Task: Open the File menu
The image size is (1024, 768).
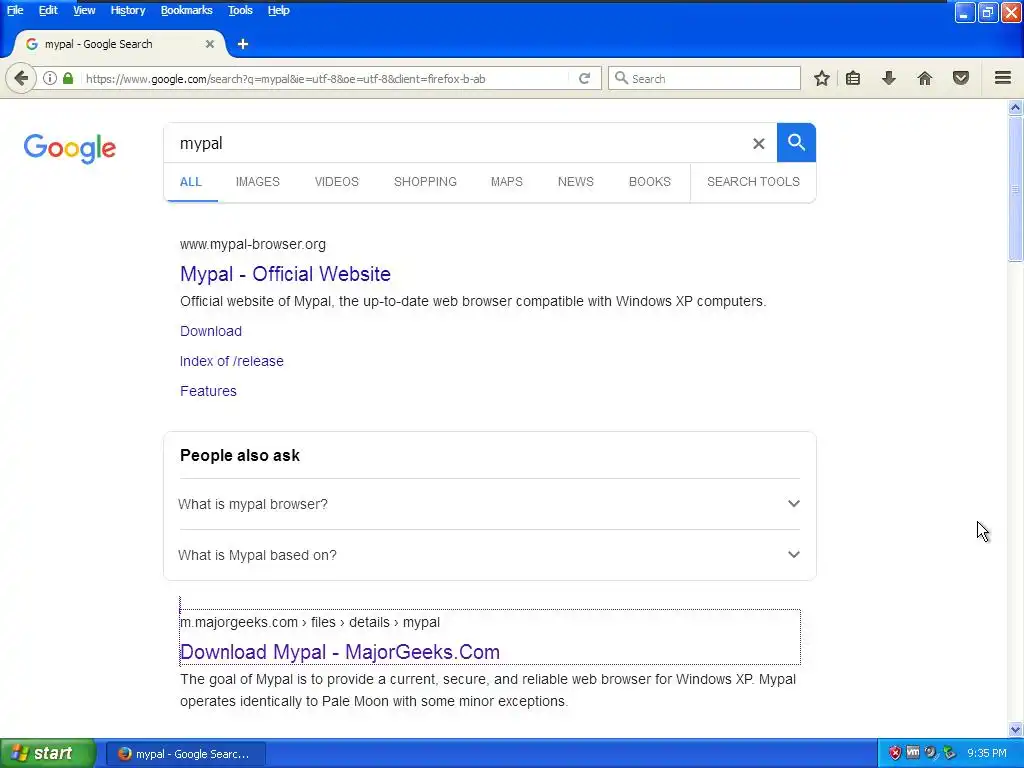Action: [15, 10]
